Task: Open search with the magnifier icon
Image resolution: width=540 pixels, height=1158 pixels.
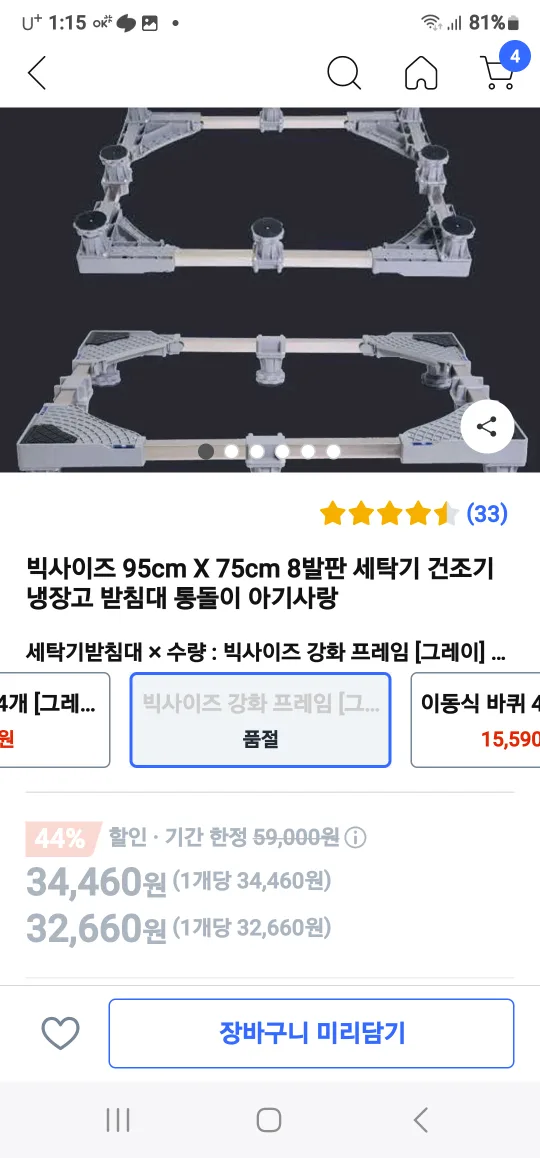Action: [344, 72]
